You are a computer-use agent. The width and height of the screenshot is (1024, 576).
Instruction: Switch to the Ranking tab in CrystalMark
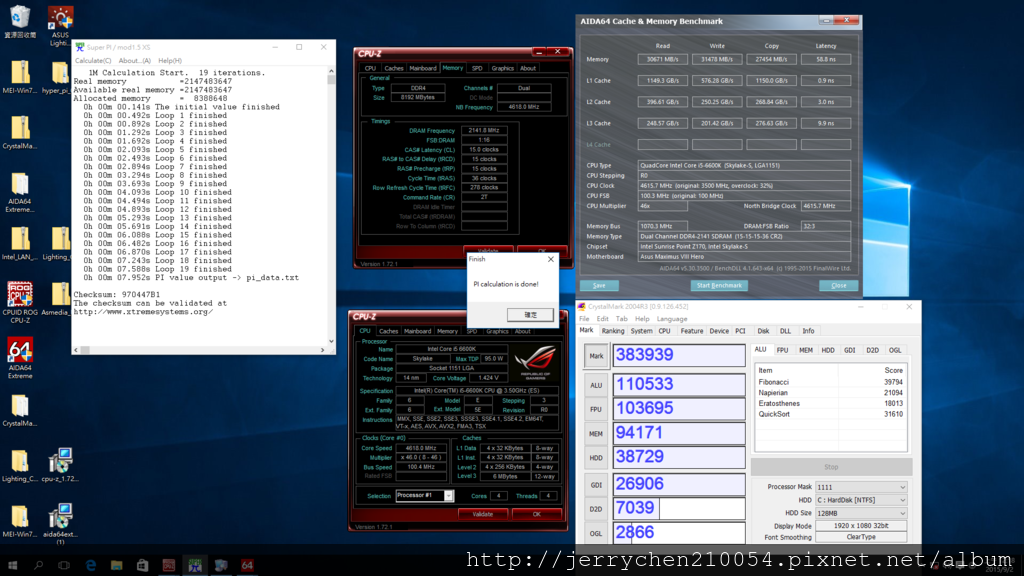point(613,331)
